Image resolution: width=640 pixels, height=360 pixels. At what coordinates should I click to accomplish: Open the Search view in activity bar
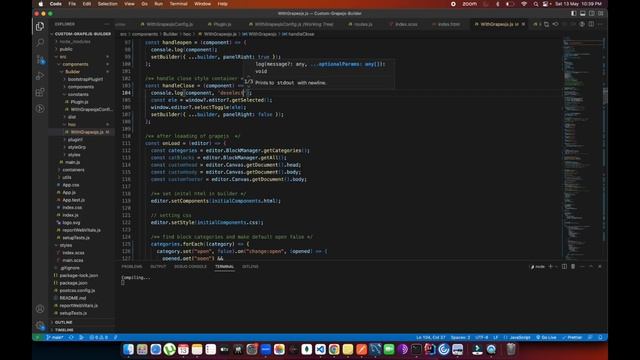[x=40, y=42]
